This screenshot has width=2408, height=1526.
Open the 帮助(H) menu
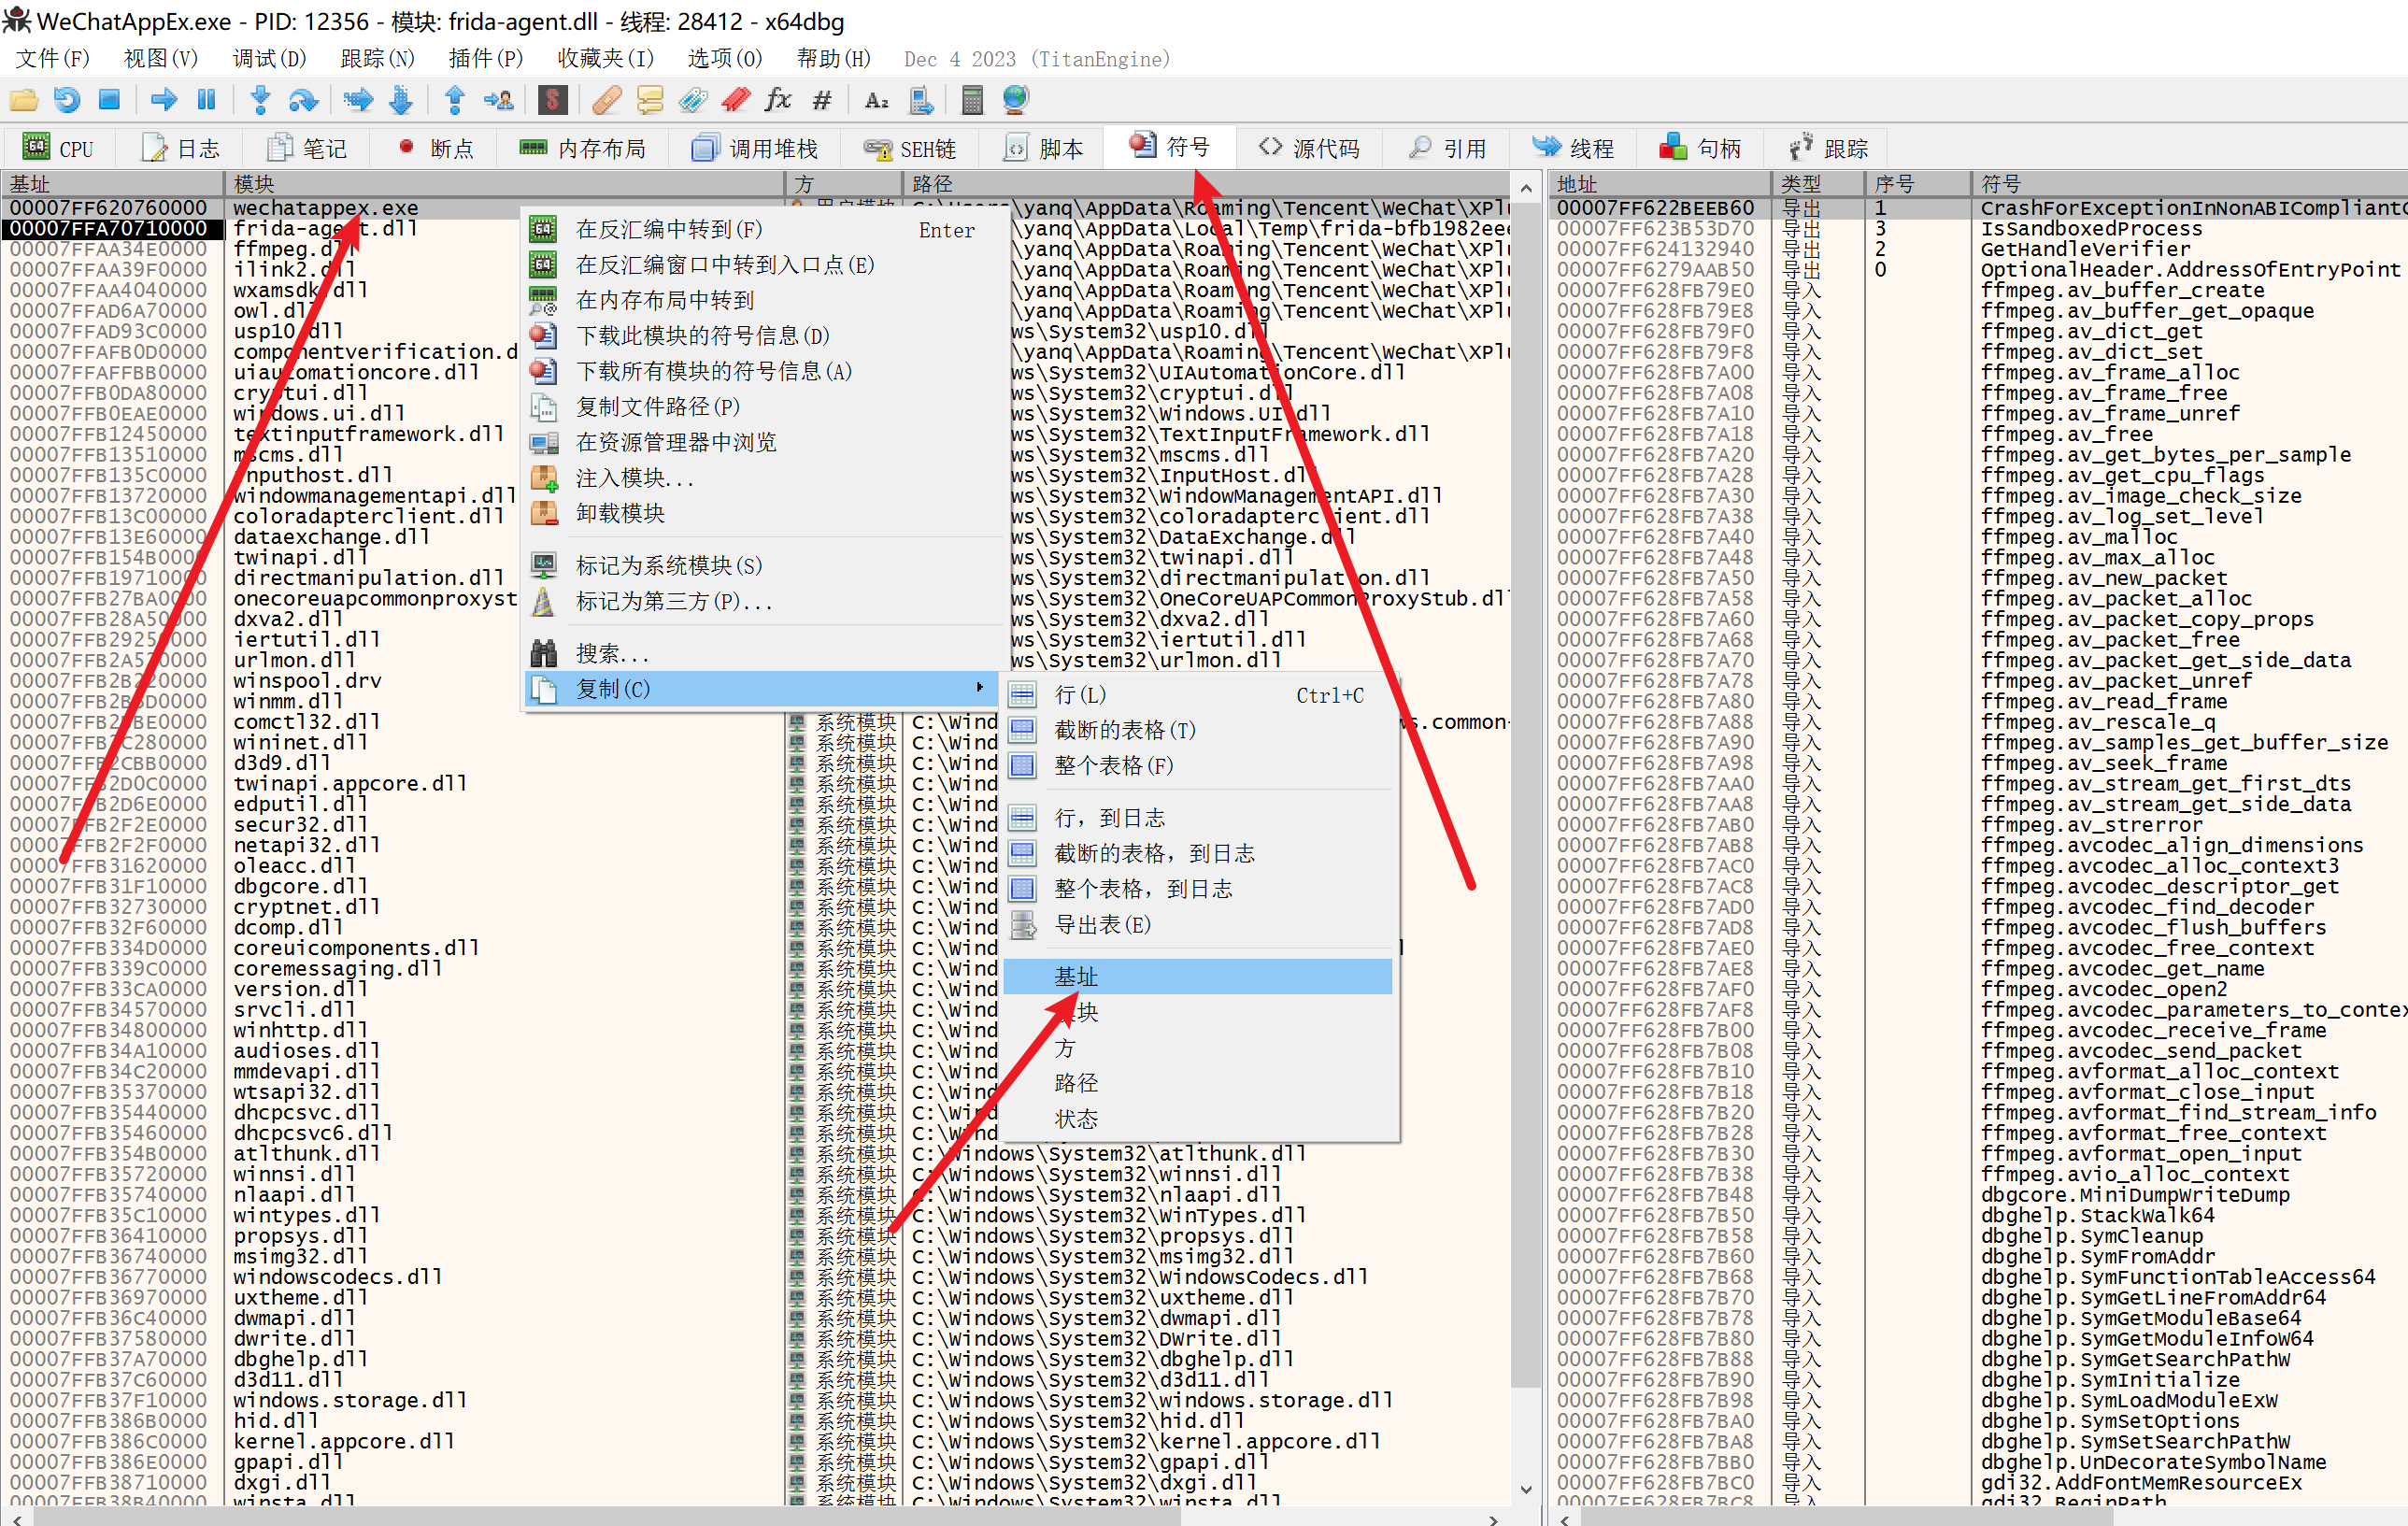833,59
